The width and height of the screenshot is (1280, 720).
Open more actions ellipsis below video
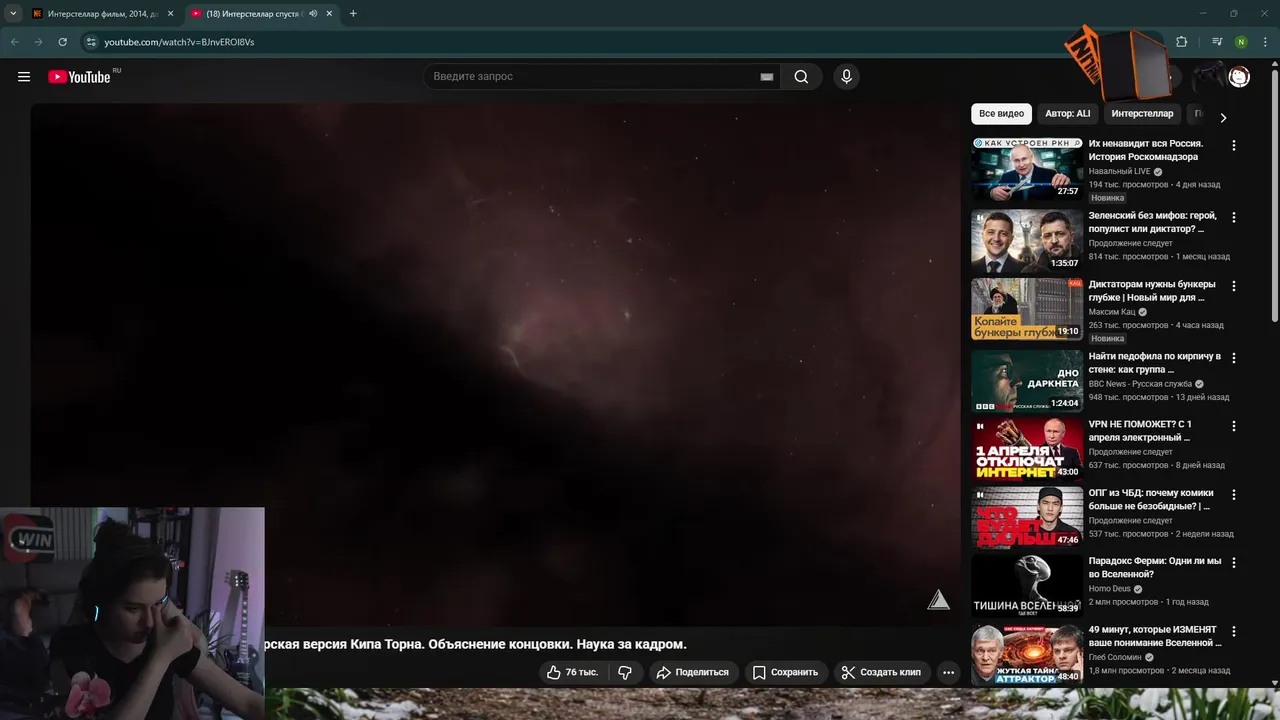click(x=948, y=672)
